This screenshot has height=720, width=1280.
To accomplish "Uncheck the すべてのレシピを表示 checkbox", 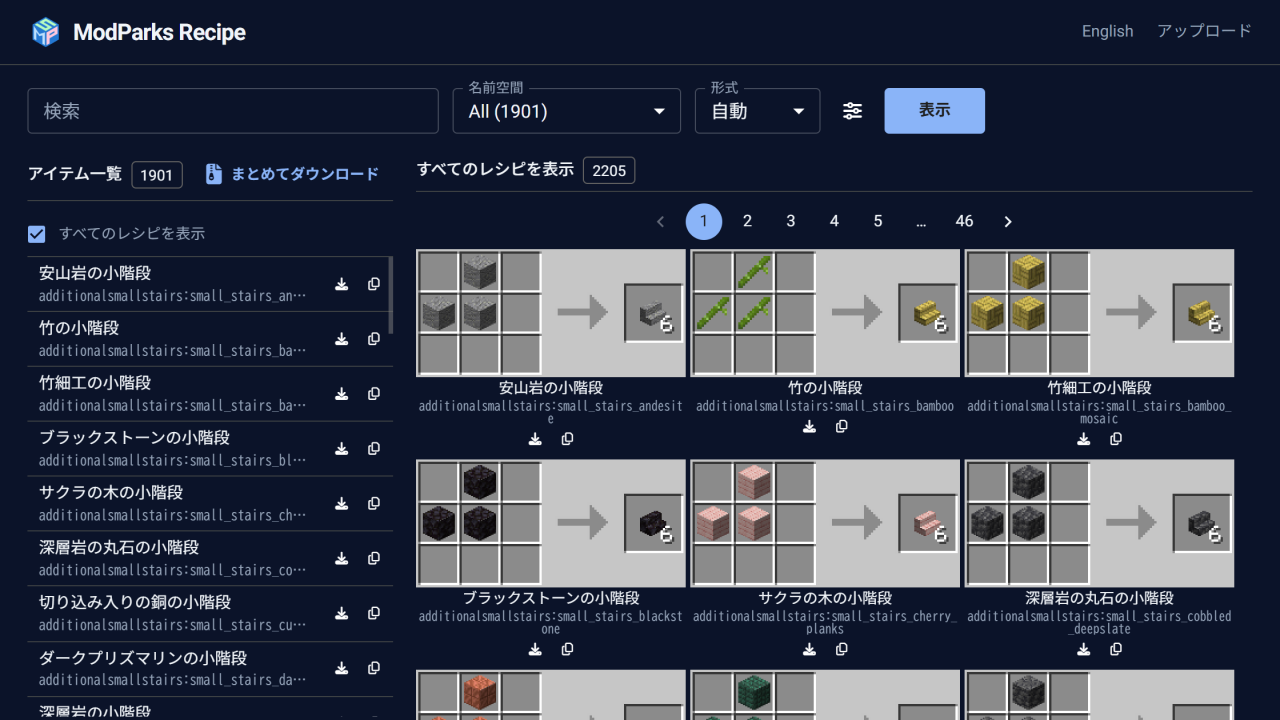I will 37,234.
